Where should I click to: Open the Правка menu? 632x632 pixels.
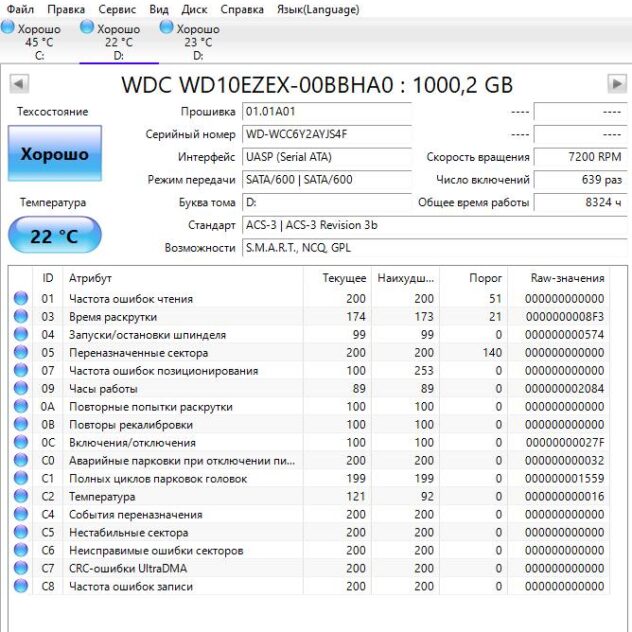click(66, 9)
